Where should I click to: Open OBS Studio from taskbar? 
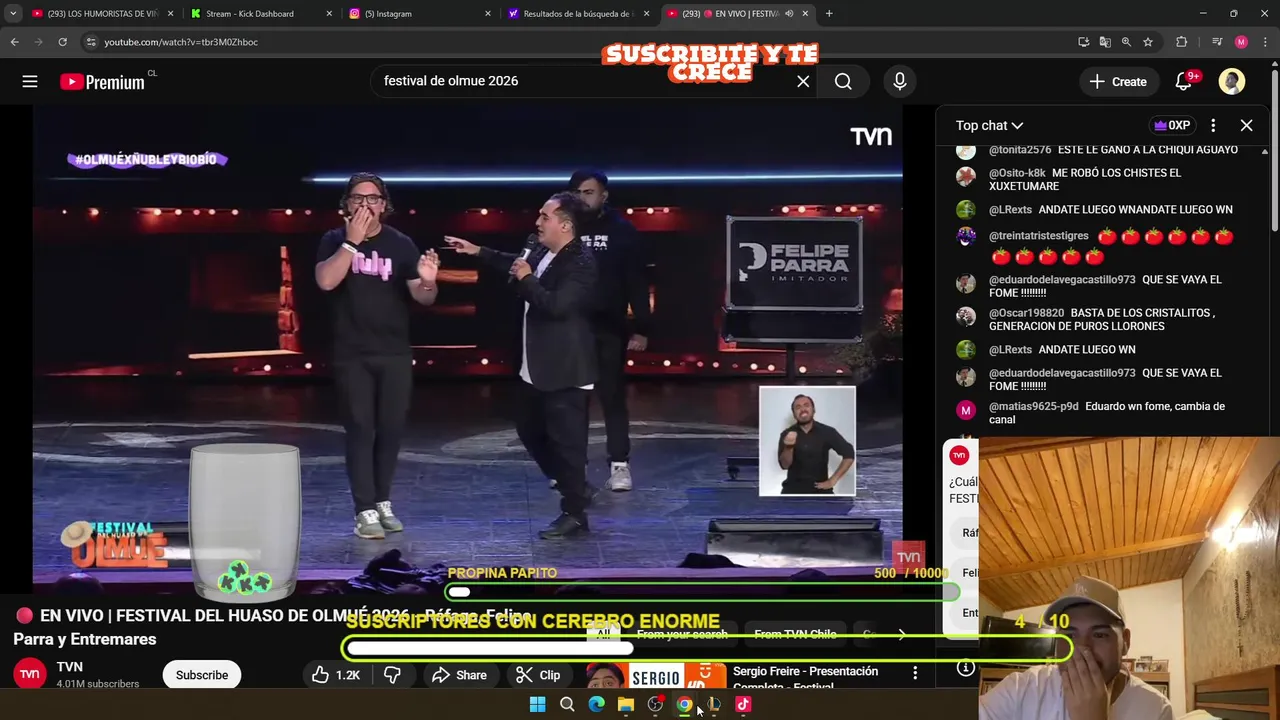pyautogui.click(x=655, y=704)
